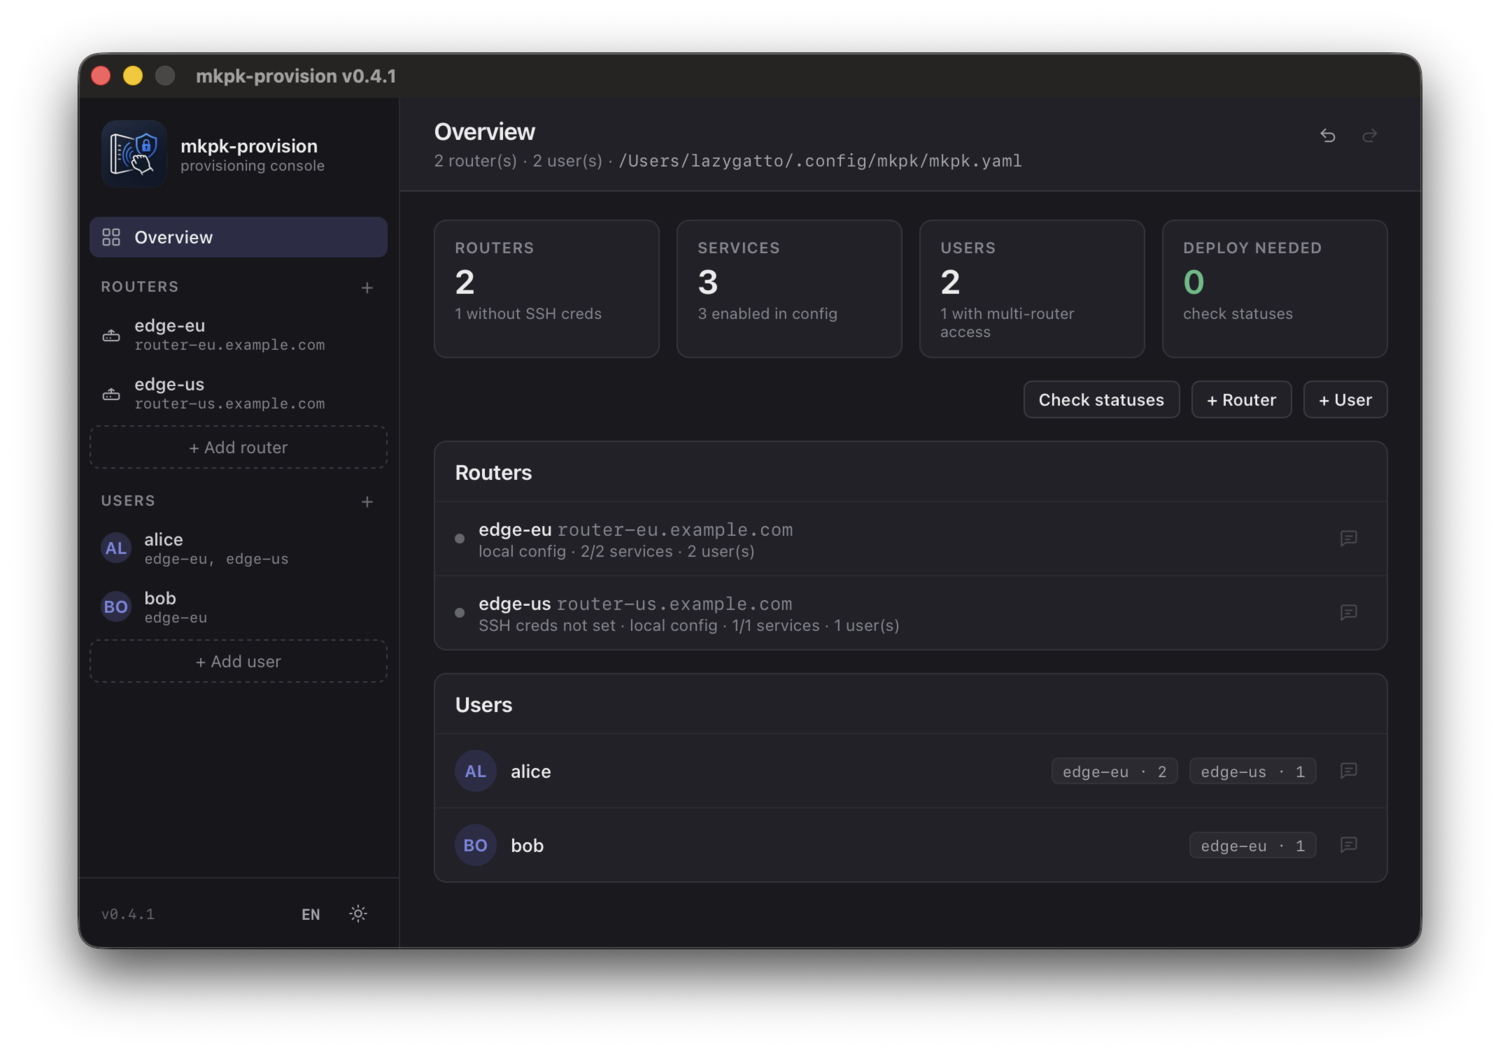The image size is (1500, 1052).
Task: Open the note icon for edge-eu router row
Action: [x=1349, y=538]
